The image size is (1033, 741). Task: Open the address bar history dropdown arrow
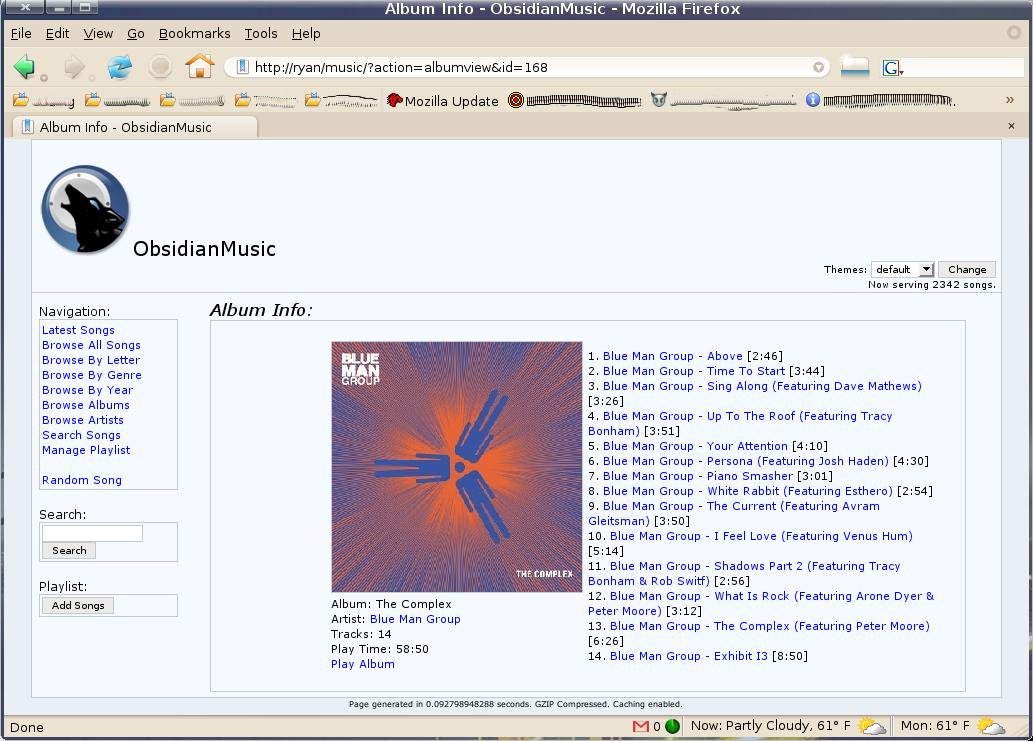click(x=818, y=67)
